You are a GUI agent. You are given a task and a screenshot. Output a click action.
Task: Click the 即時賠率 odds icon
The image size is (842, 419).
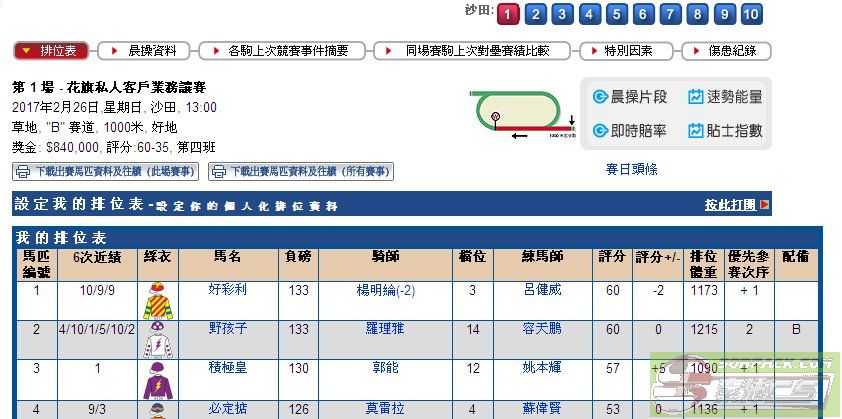coord(600,131)
